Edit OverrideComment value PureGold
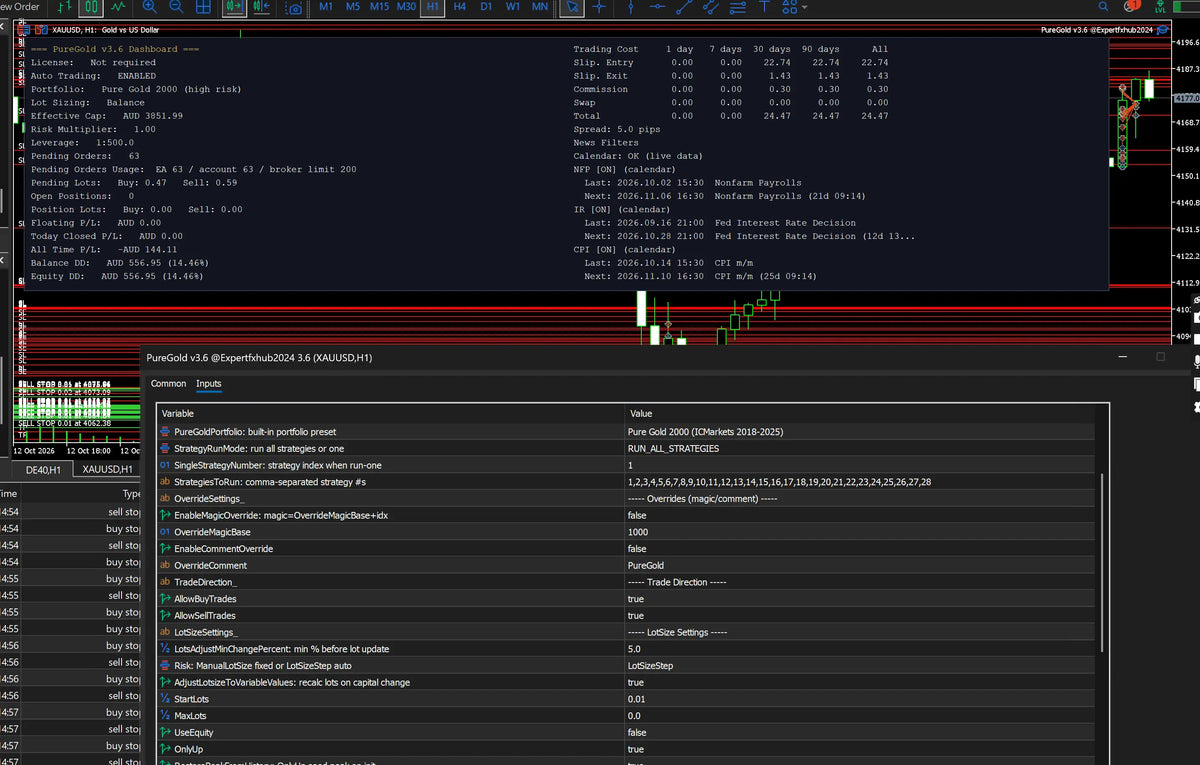The height and width of the screenshot is (765, 1200). coord(860,565)
